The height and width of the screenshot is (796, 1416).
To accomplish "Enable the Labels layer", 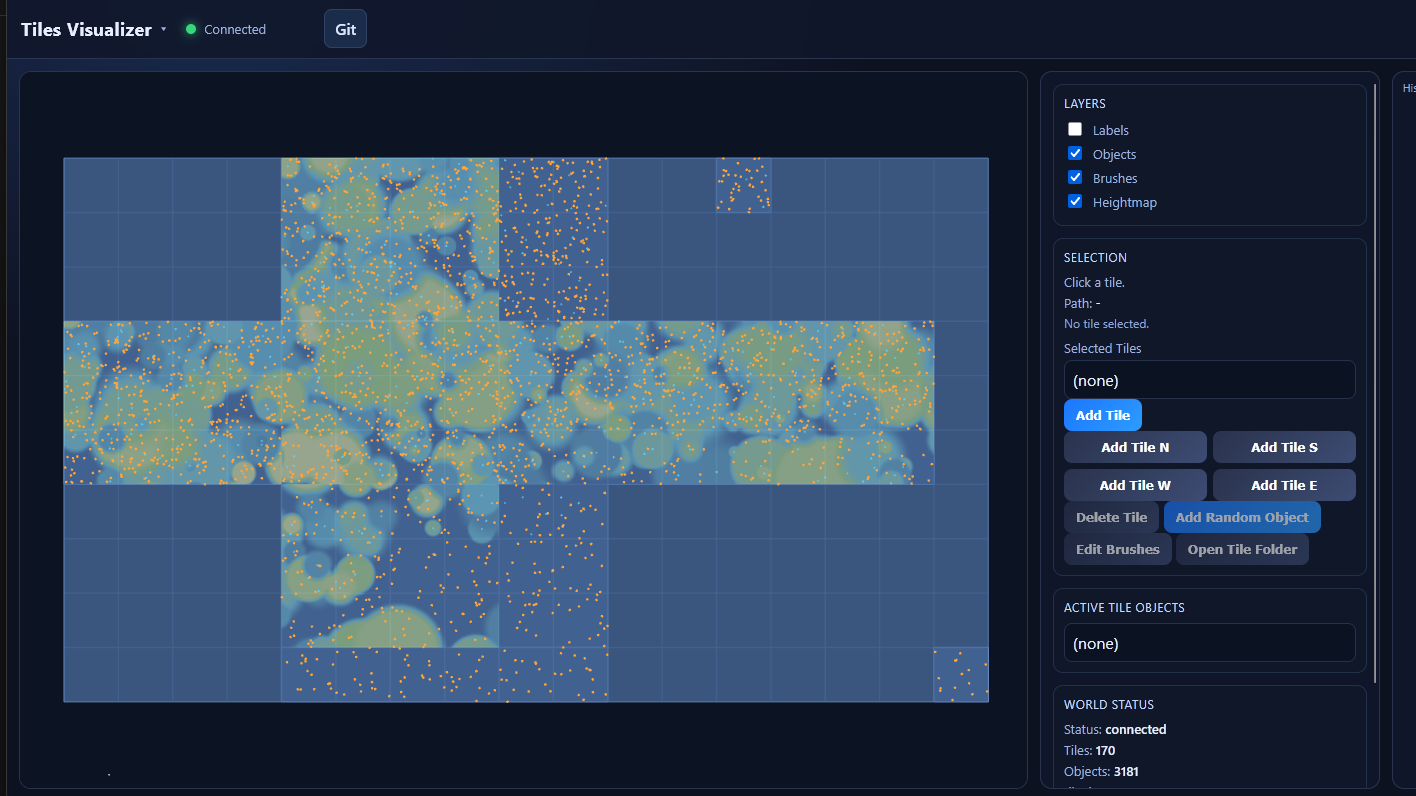I will [x=1075, y=129].
